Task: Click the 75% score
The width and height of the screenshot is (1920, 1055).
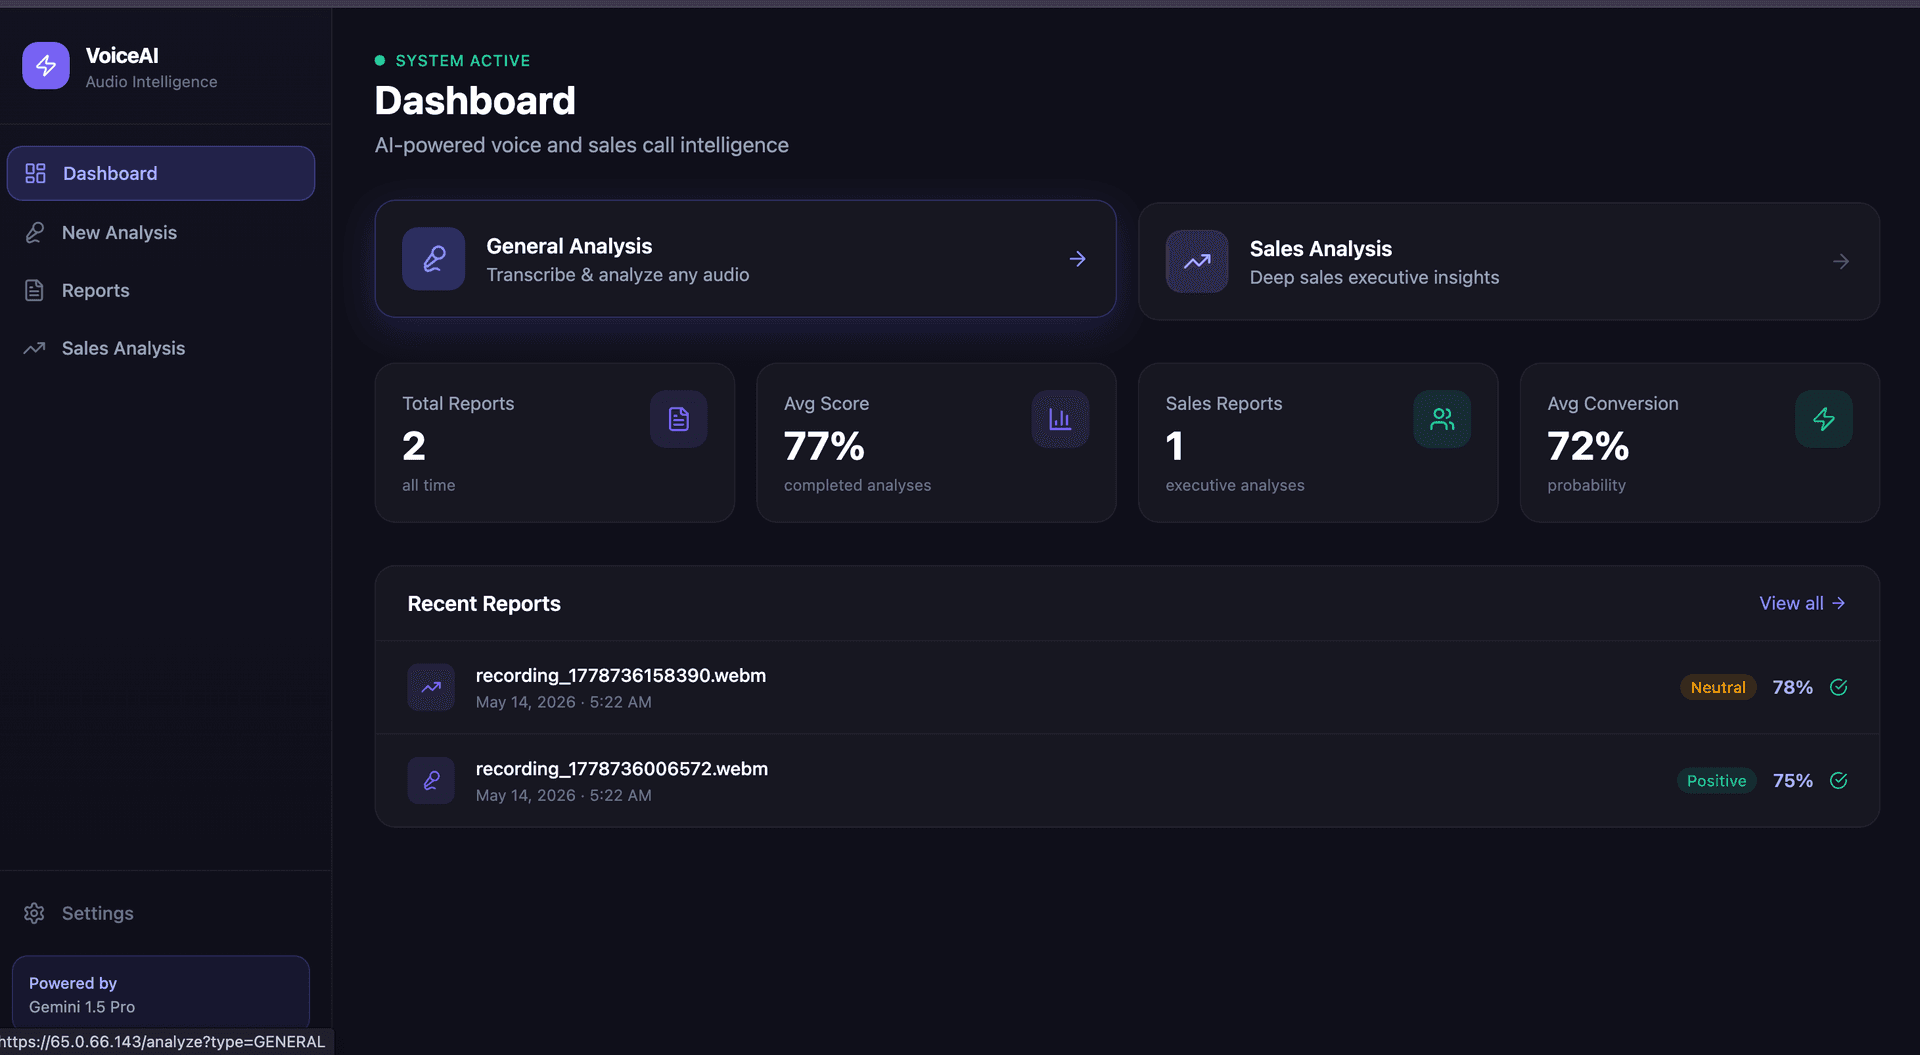Action: (x=1792, y=780)
